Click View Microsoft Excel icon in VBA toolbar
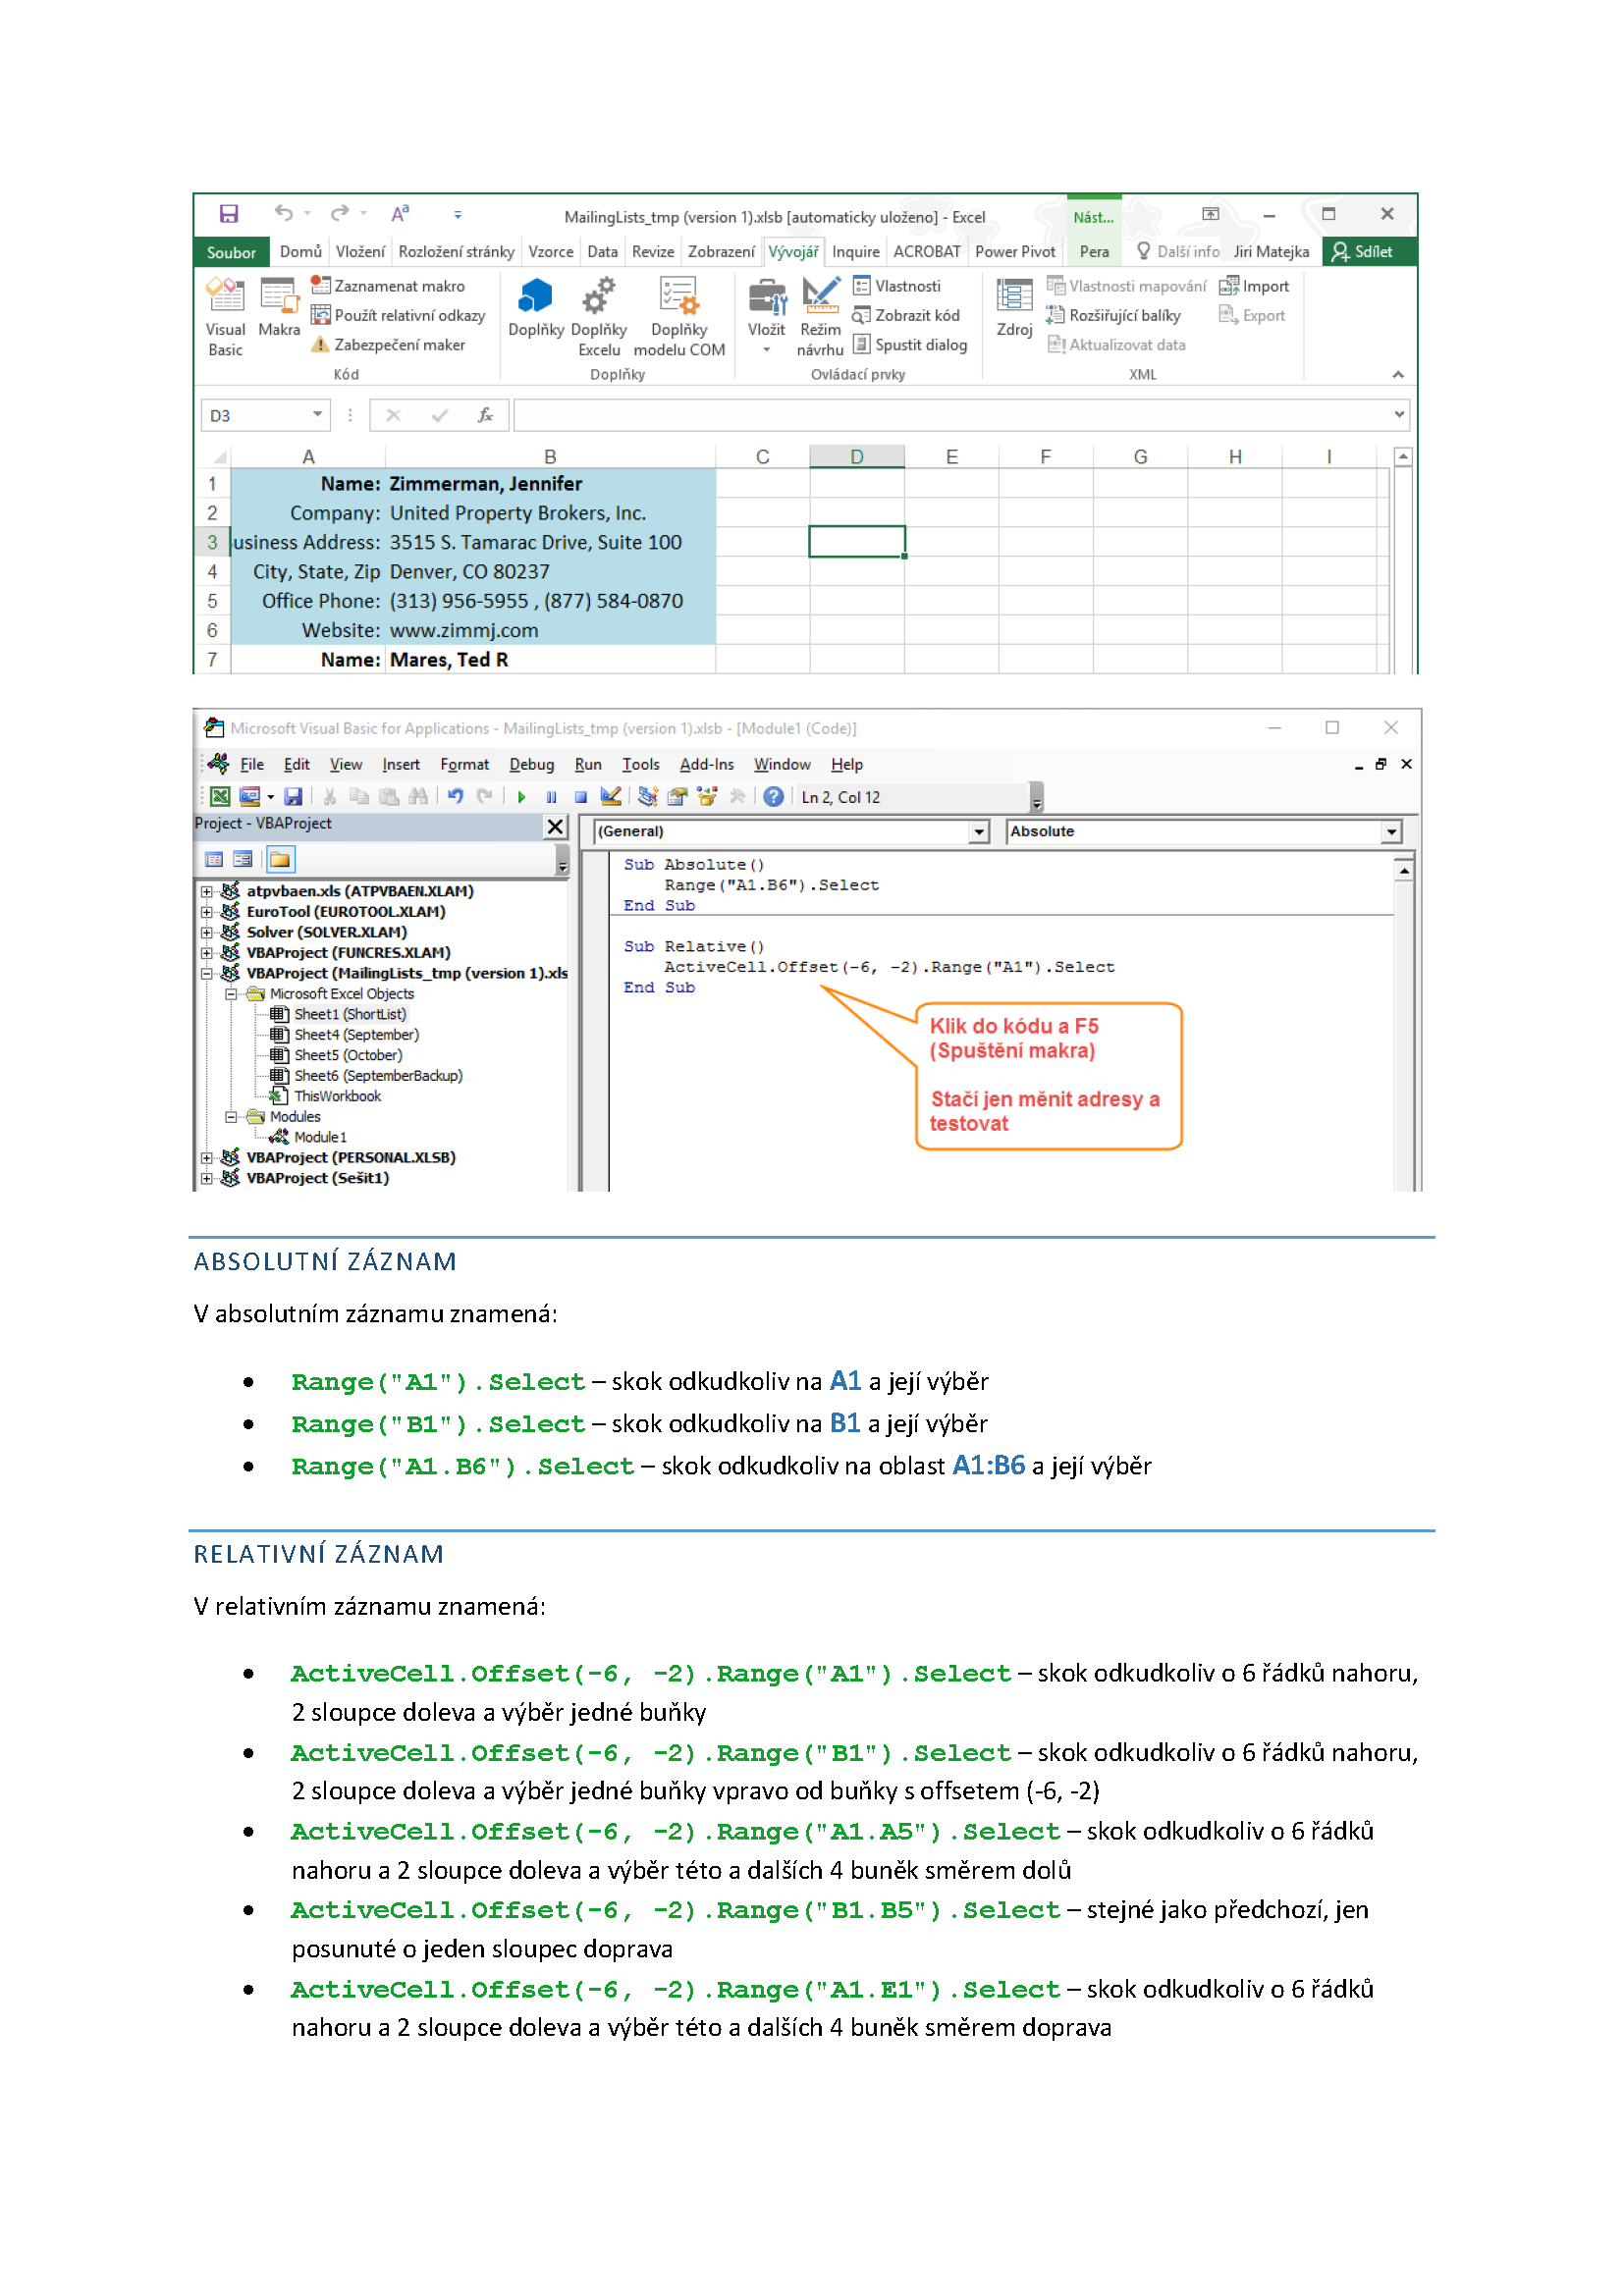The width and height of the screenshot is (1624, 2296). pyautogui.click(x=221, y=797)
